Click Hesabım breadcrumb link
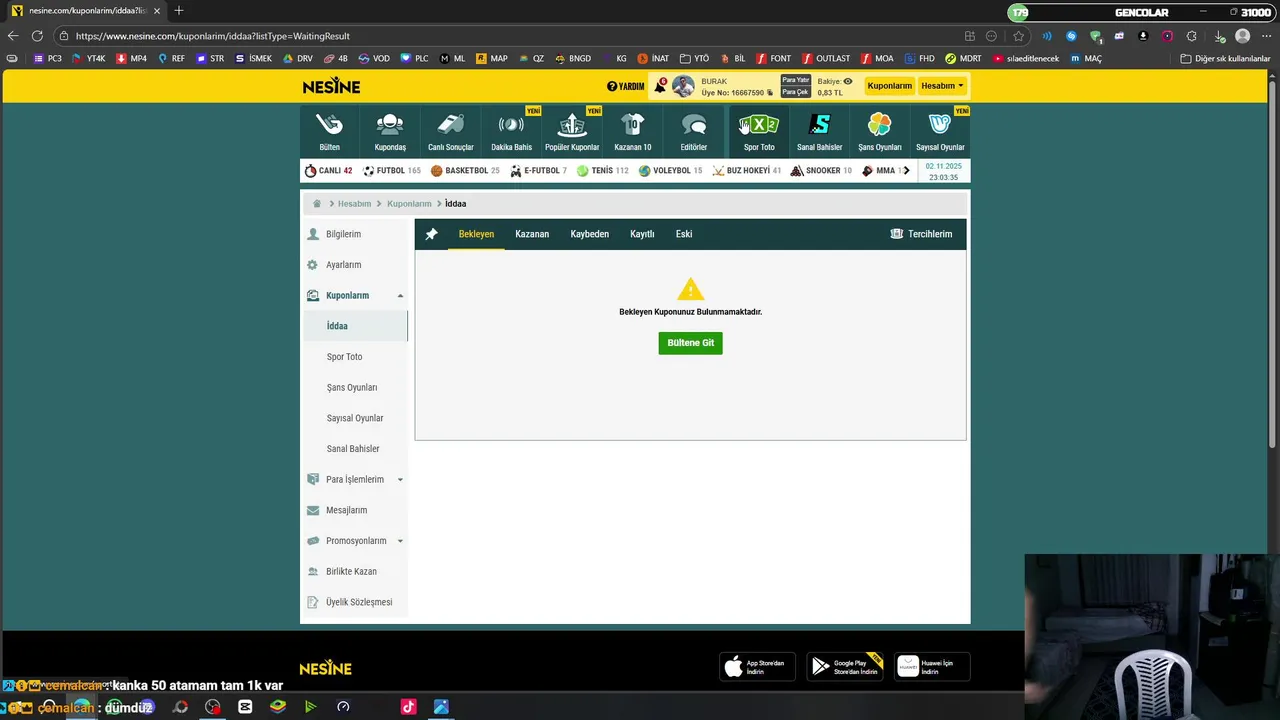Image resolution: width=1280 pixels, height=720 pixels. click(354, 204)
